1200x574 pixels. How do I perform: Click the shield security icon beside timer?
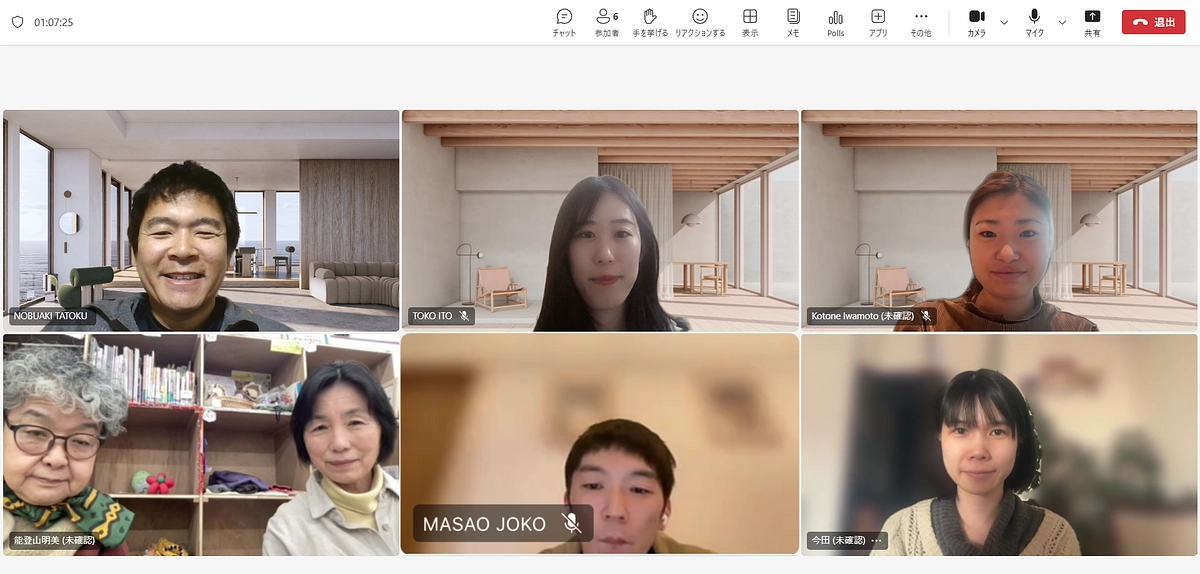[17, 22]
